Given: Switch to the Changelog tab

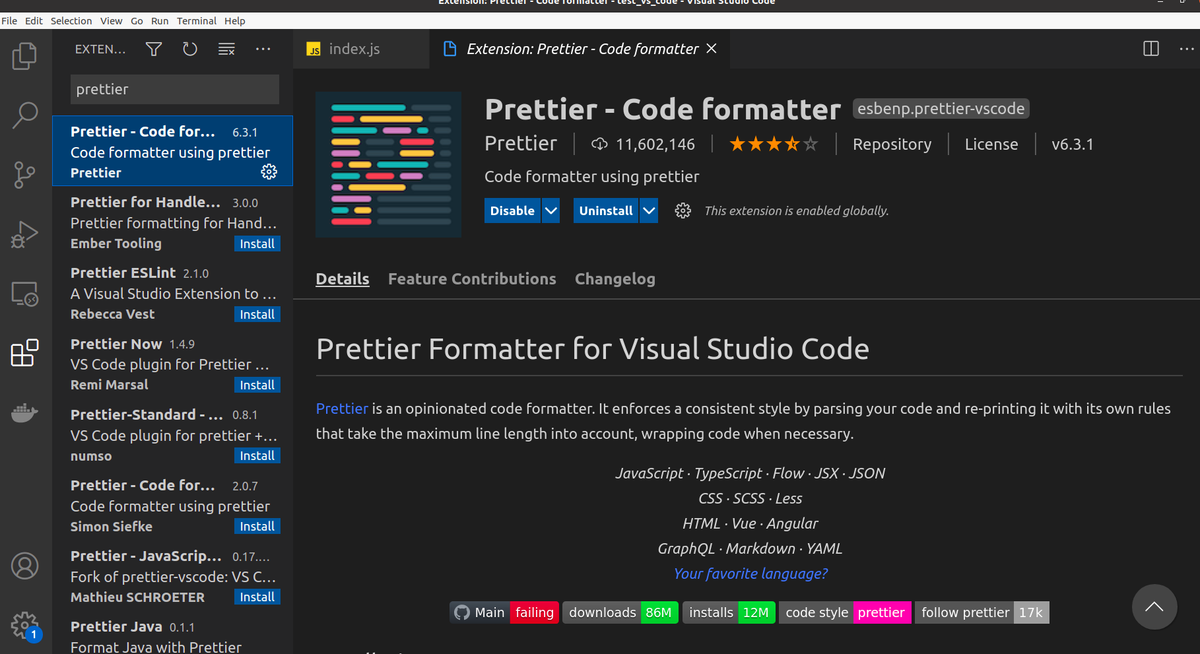Looking at the screenshot, I should pos(615,279).
